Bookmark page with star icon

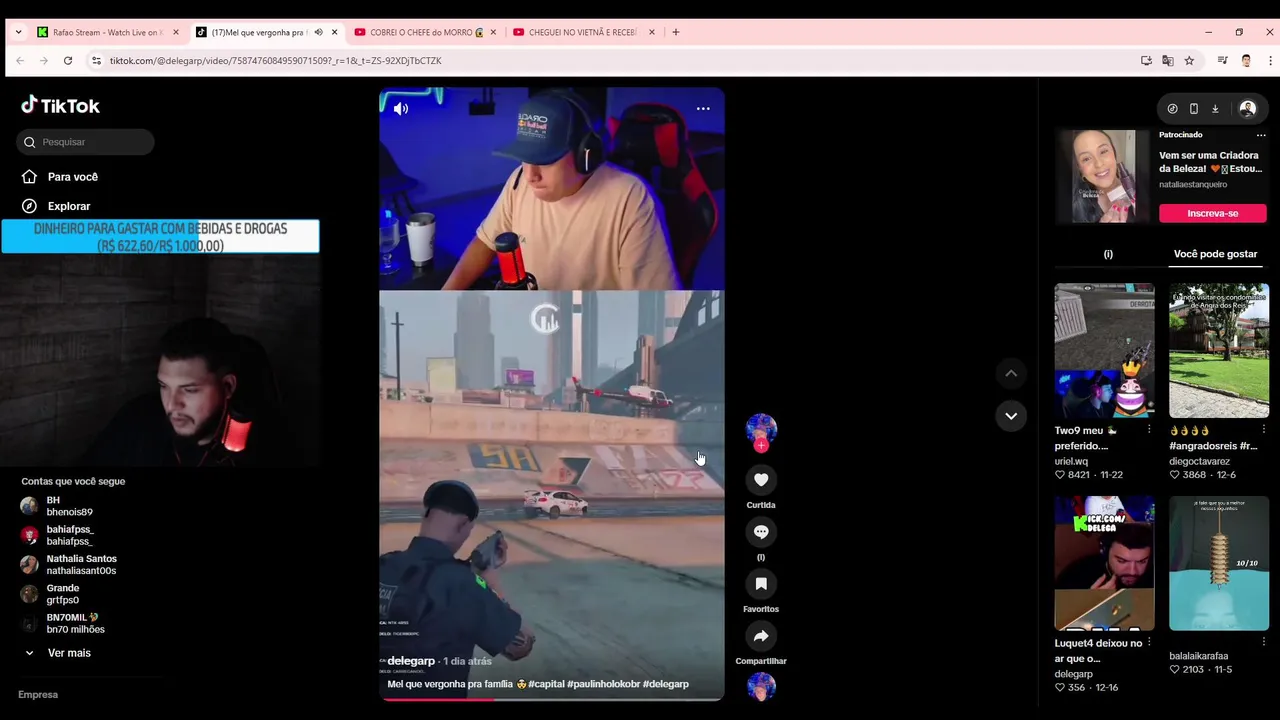1189,61
